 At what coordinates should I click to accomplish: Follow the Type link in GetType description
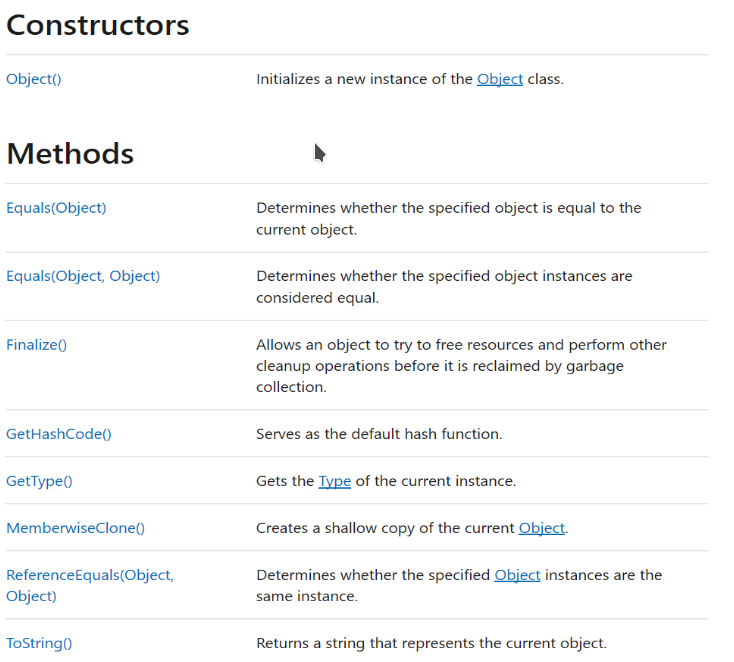click(x=334, y=481)
